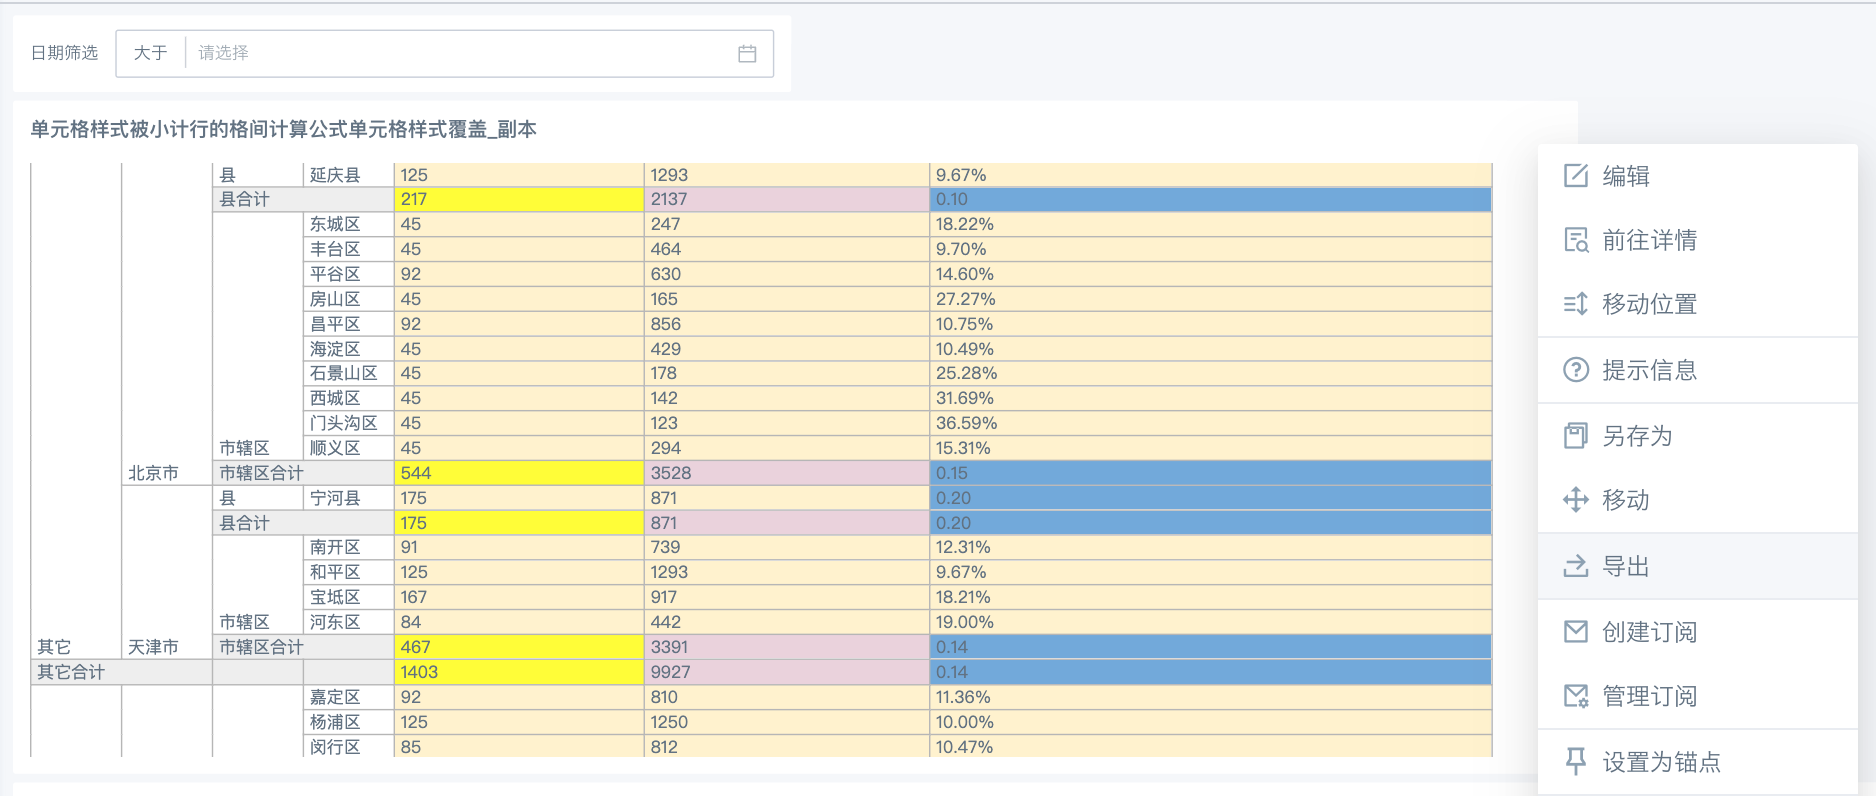The image size is (1876, 796).
Task: Click the Go to Details magnifier icon
Action: point(1575,240)
